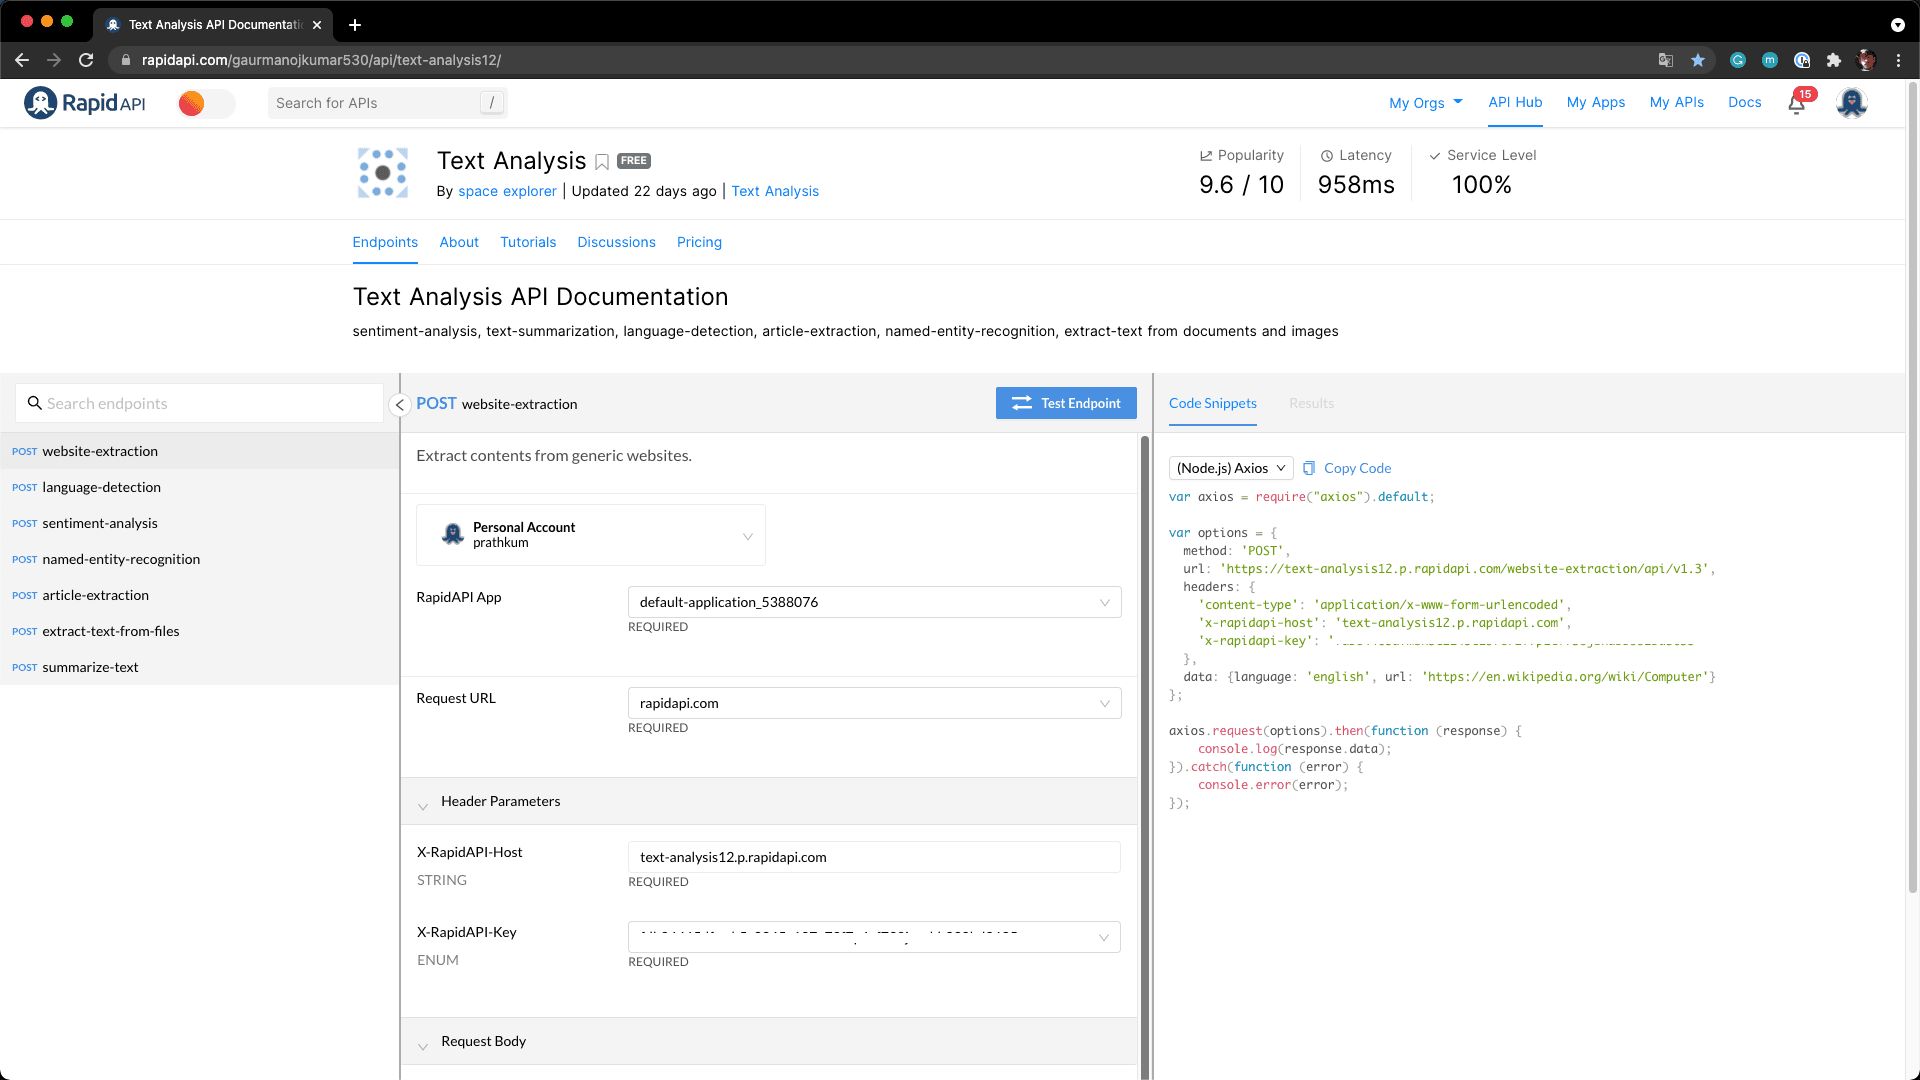Click the Search for APIs field

[x=387, y=103]
